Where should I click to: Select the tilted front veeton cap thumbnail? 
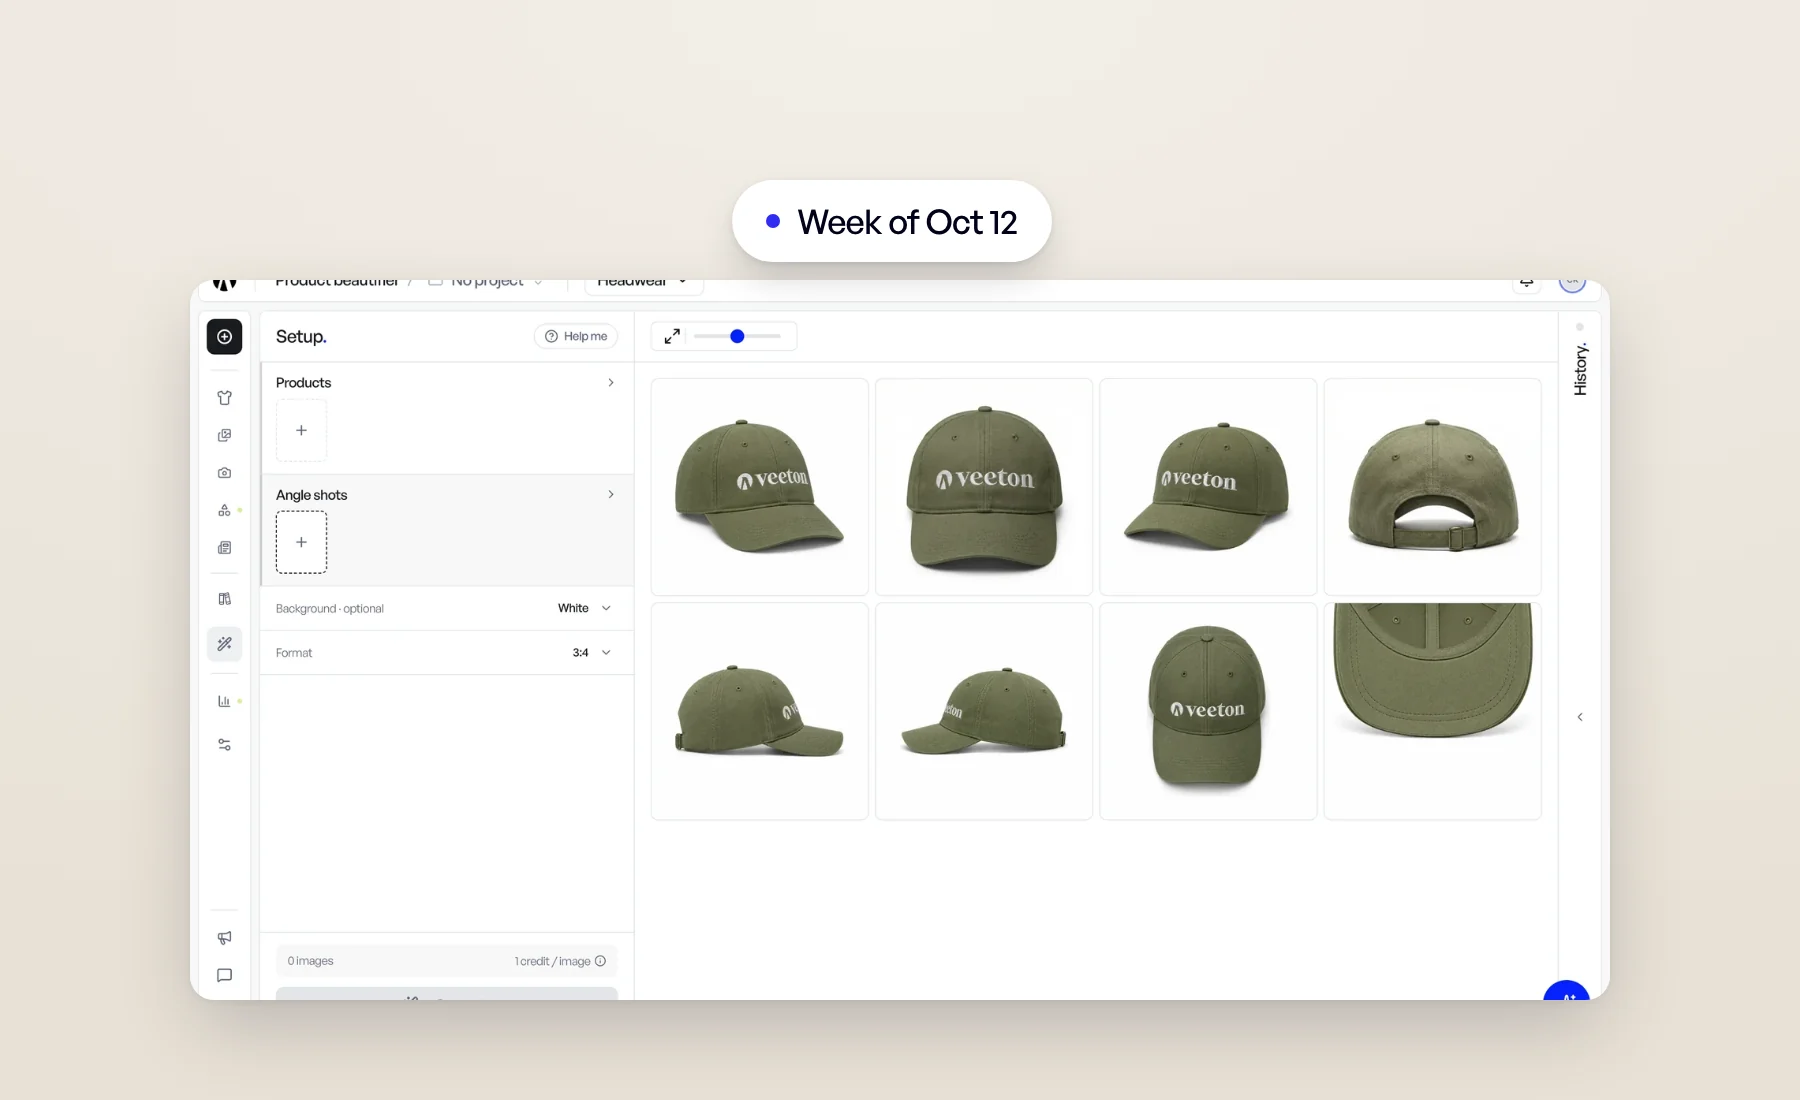point(1208,711)
